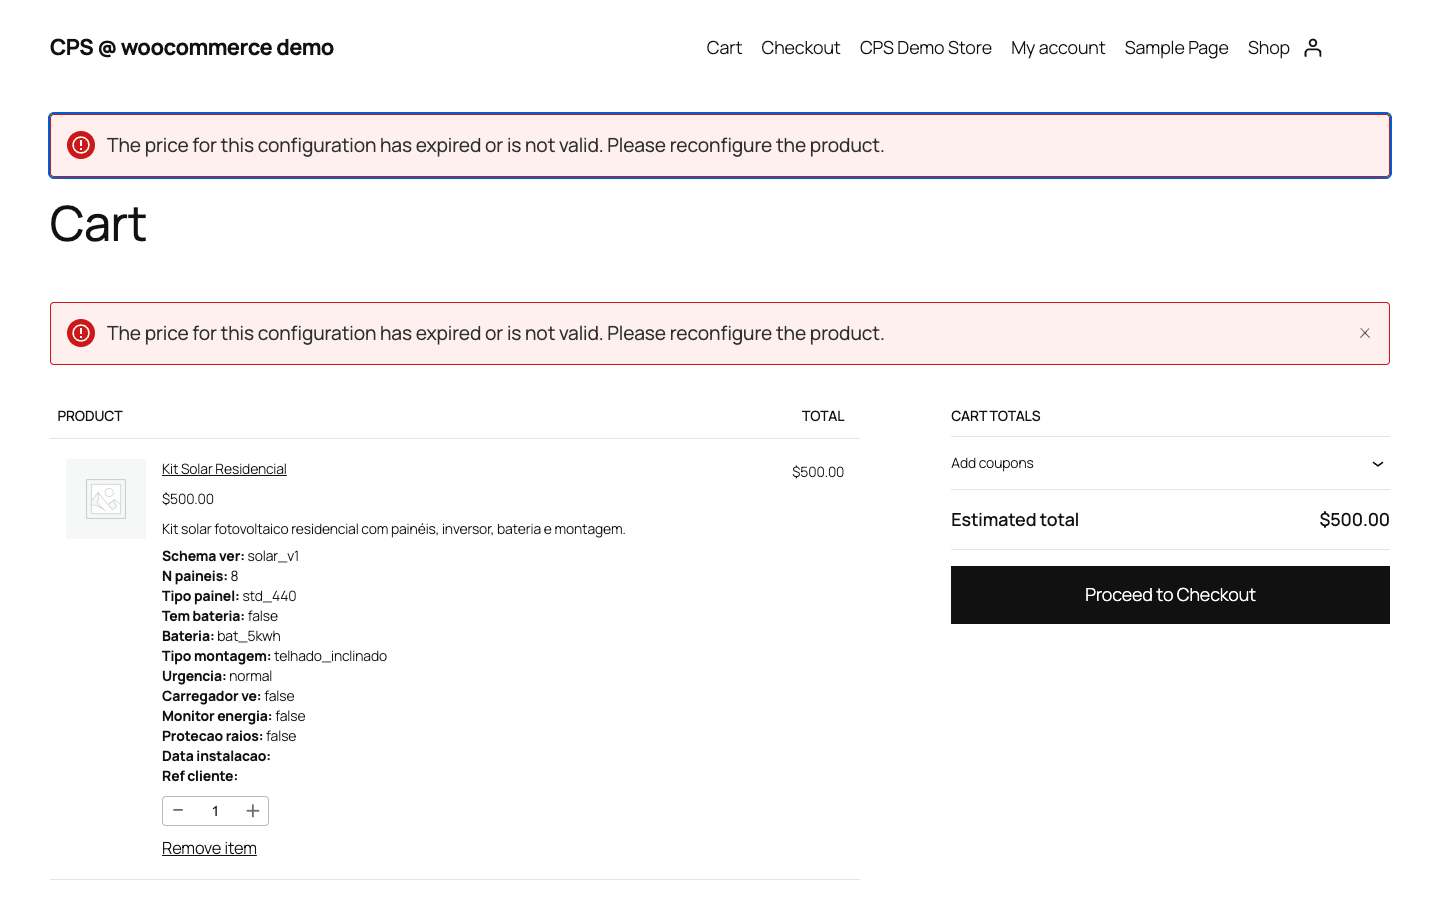Dismiss the price expired notice with the X
The image size is (1440, 900).
tap(1364, 333)
